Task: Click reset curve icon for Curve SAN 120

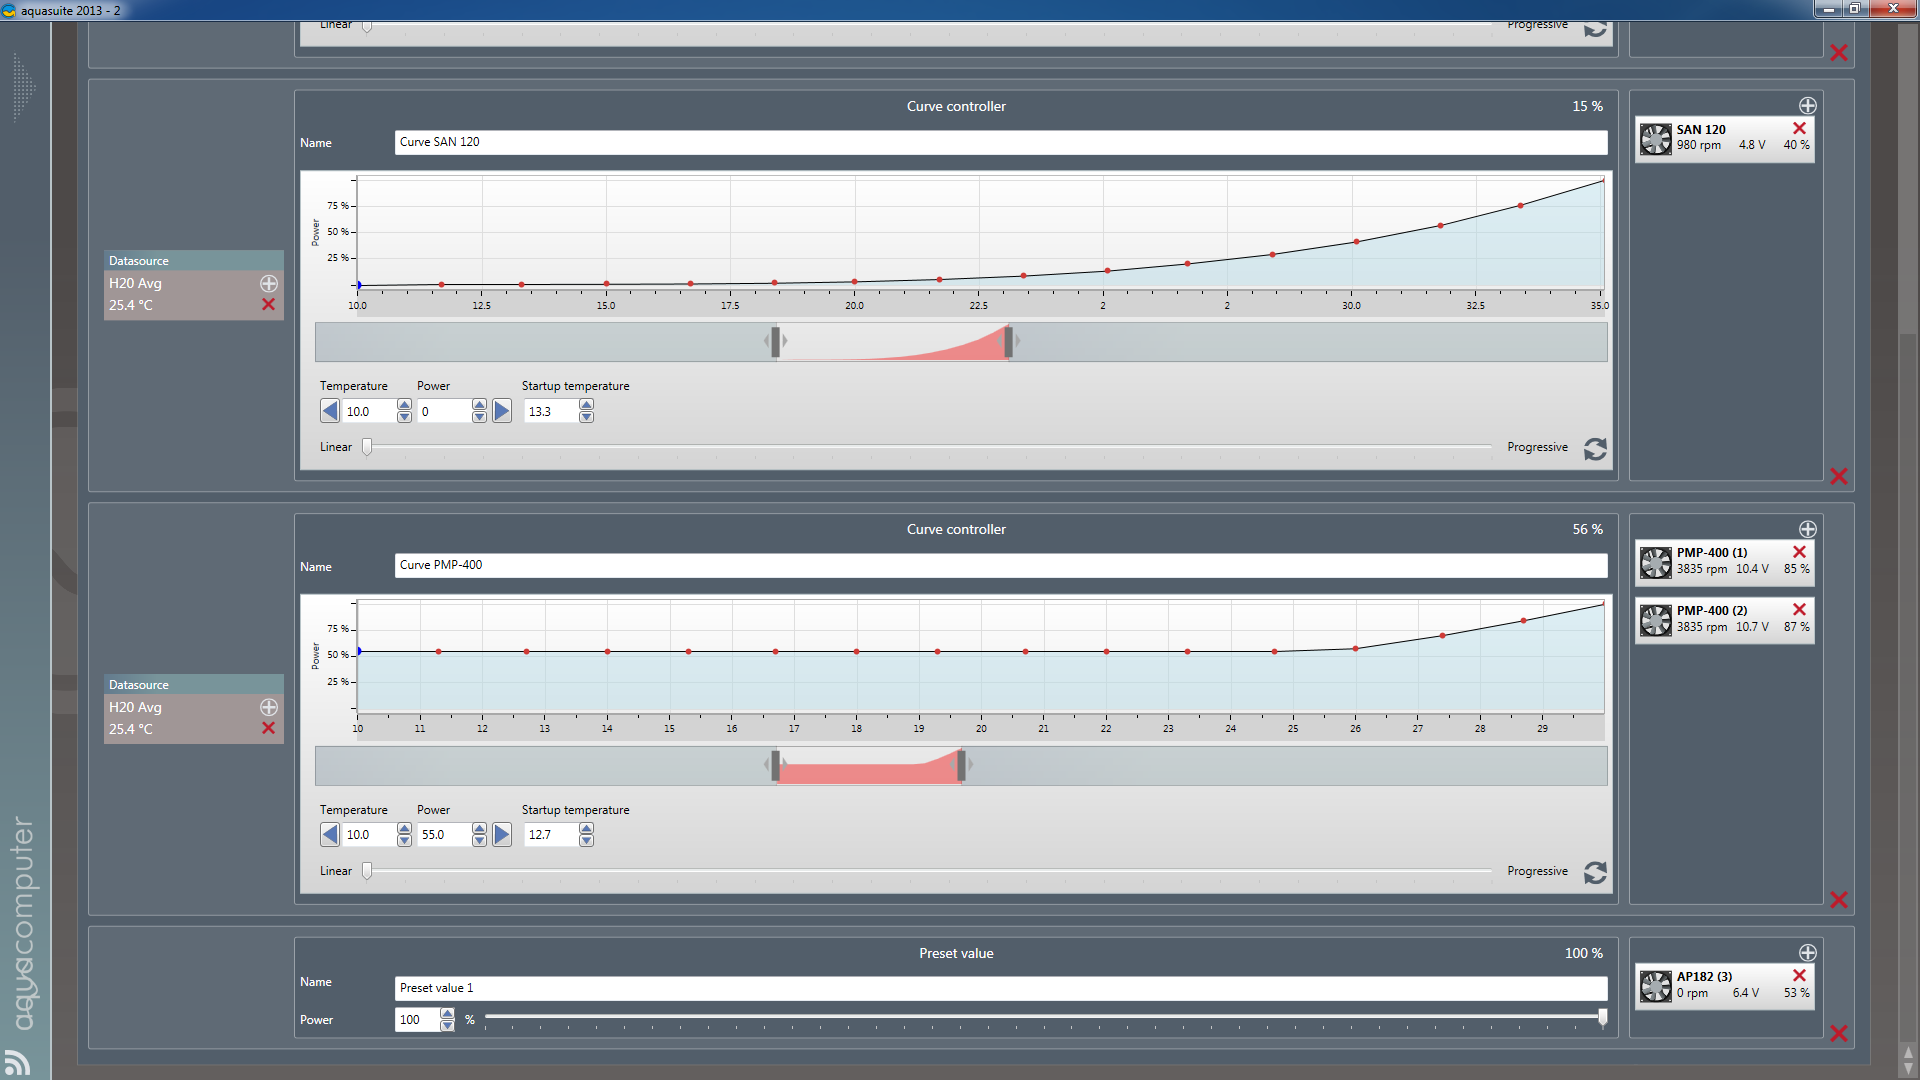Action: point(1595,449)
